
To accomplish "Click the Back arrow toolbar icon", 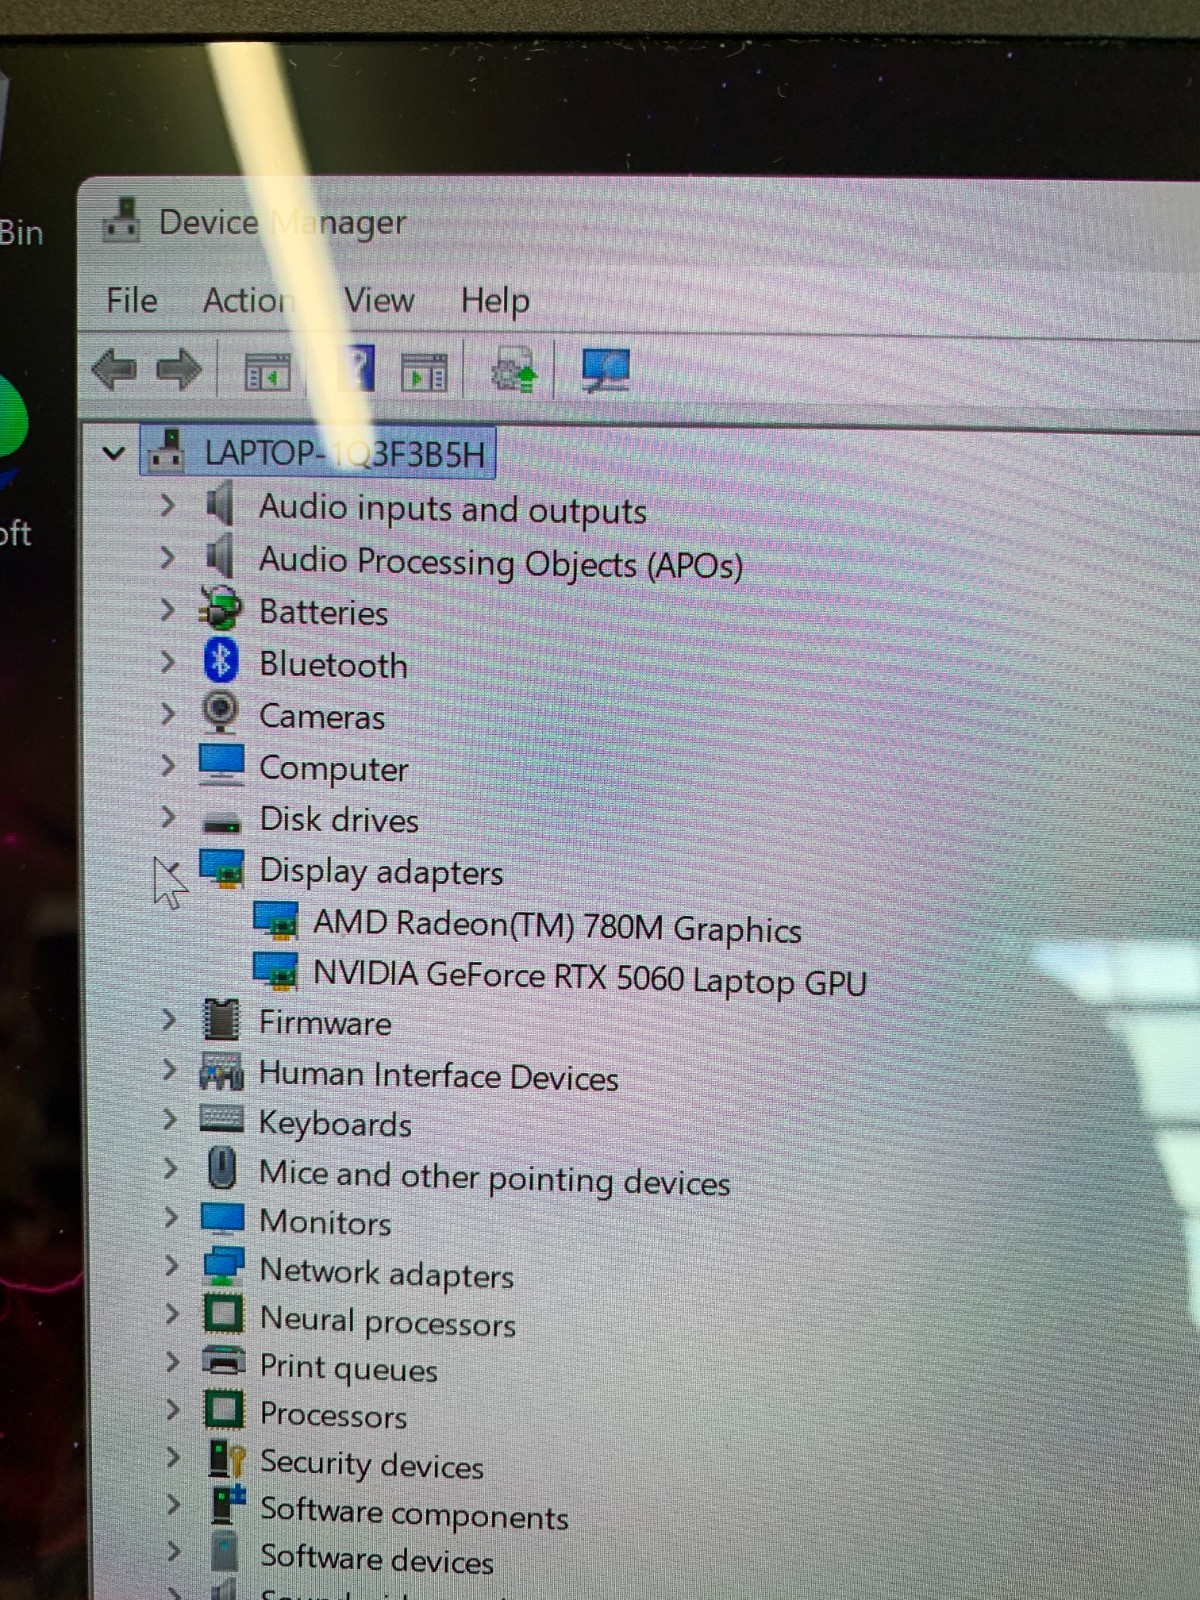I will coord(114,370).
